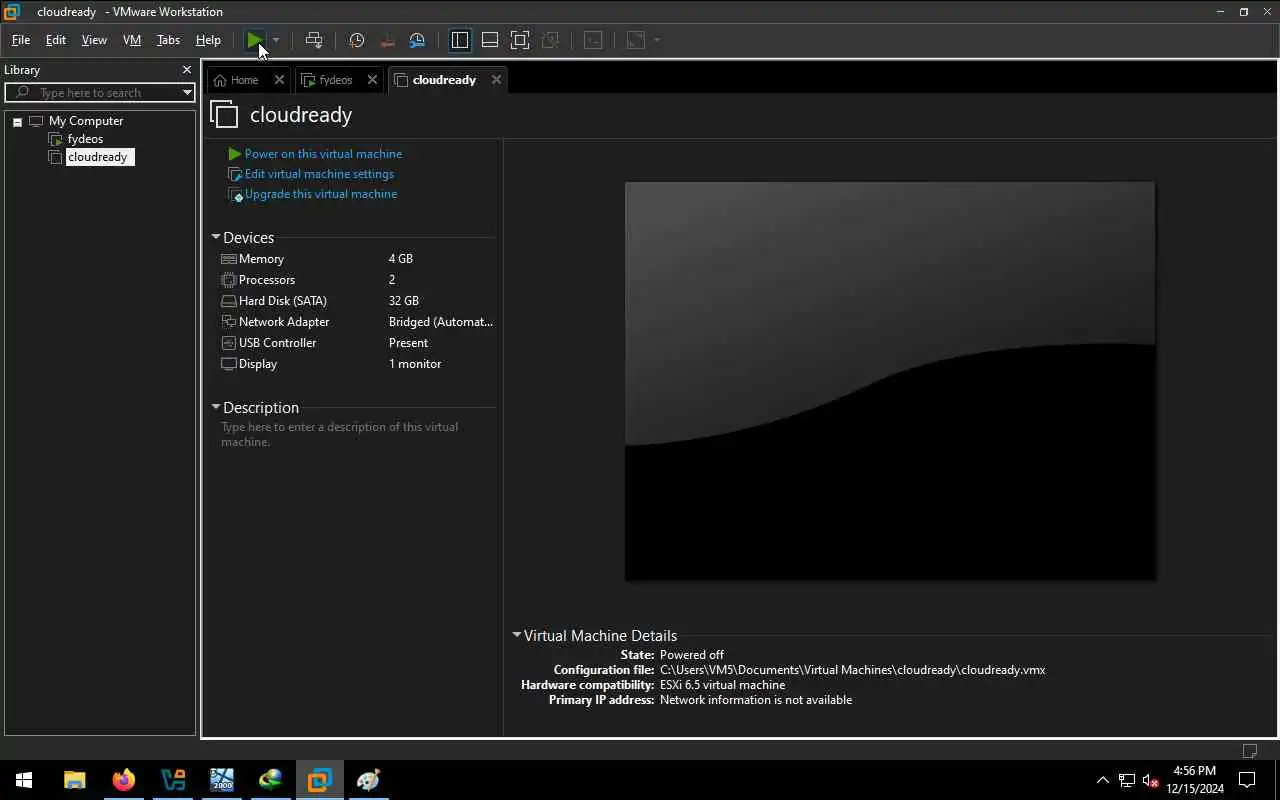This screenshot has width=1280, height=800.
Task: Click the configuration file path text
Action: click(852, 670)
